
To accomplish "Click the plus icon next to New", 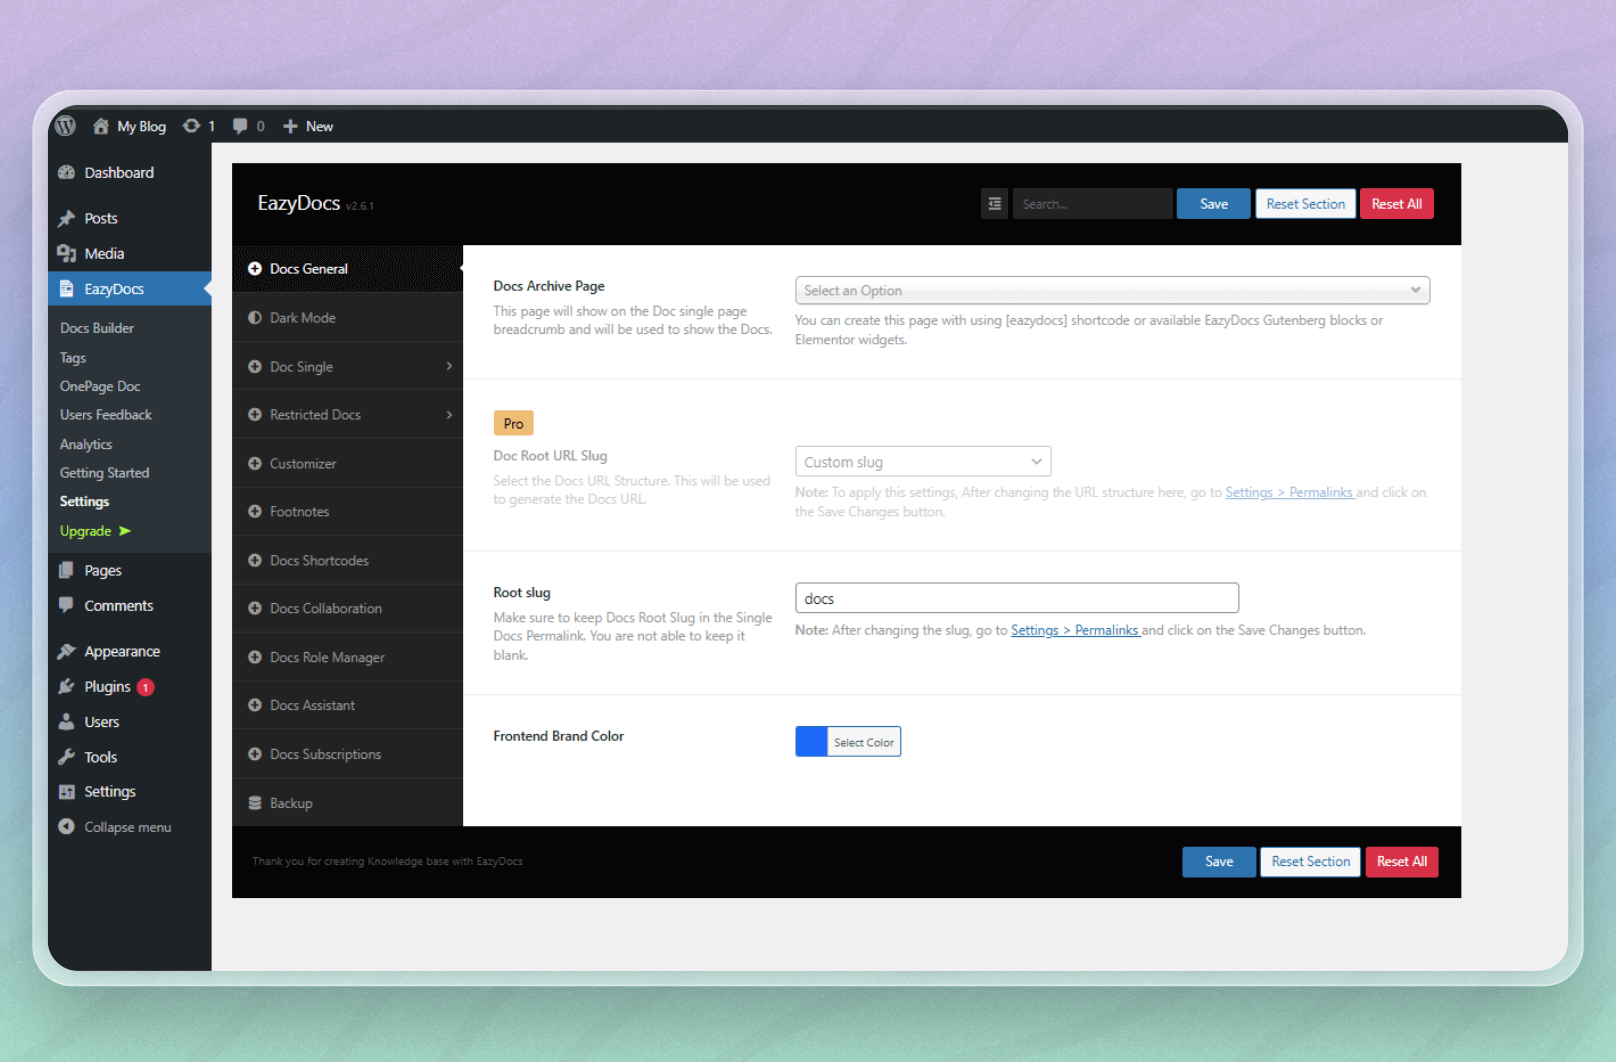I will (290, 126).
